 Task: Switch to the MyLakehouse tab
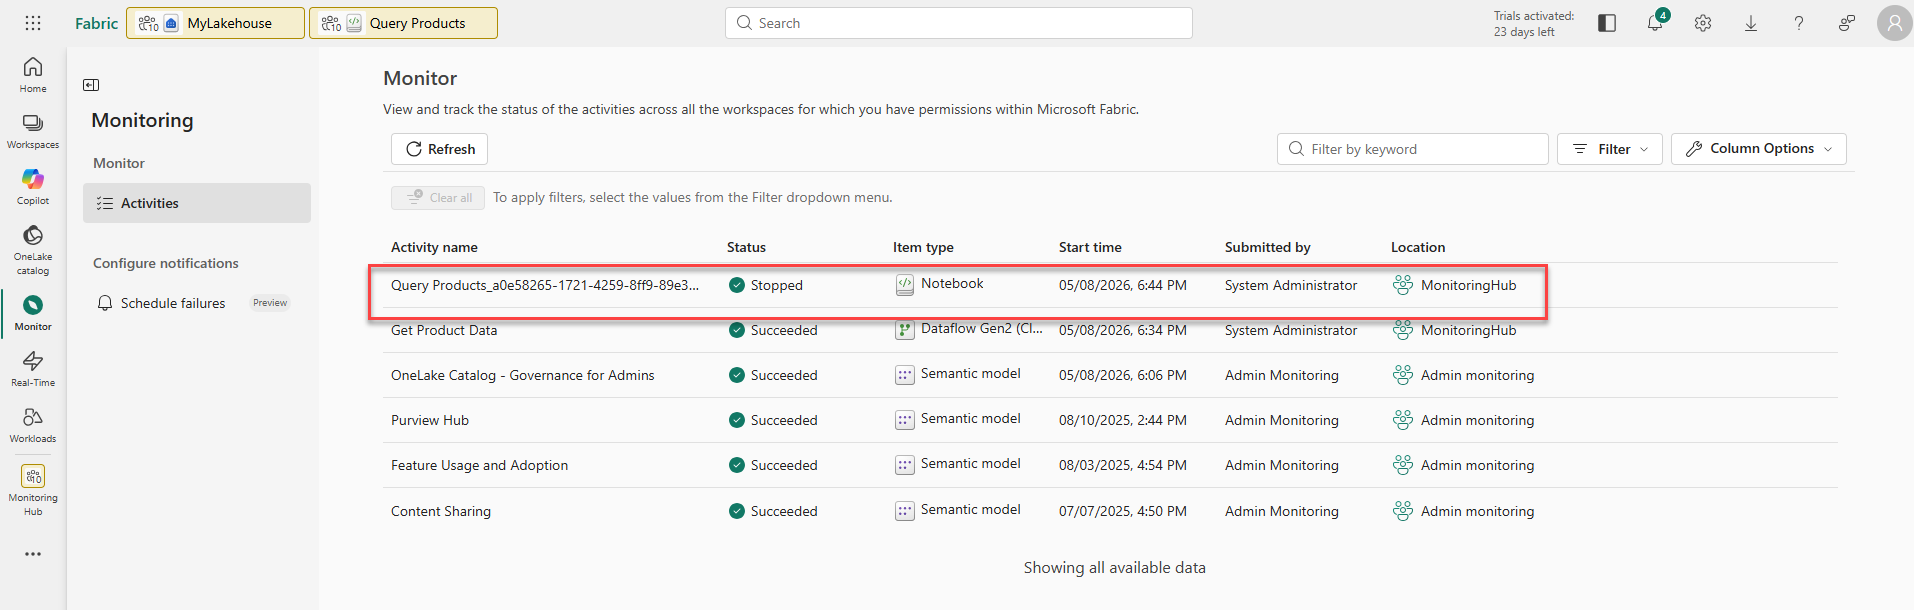pos(216,23)
